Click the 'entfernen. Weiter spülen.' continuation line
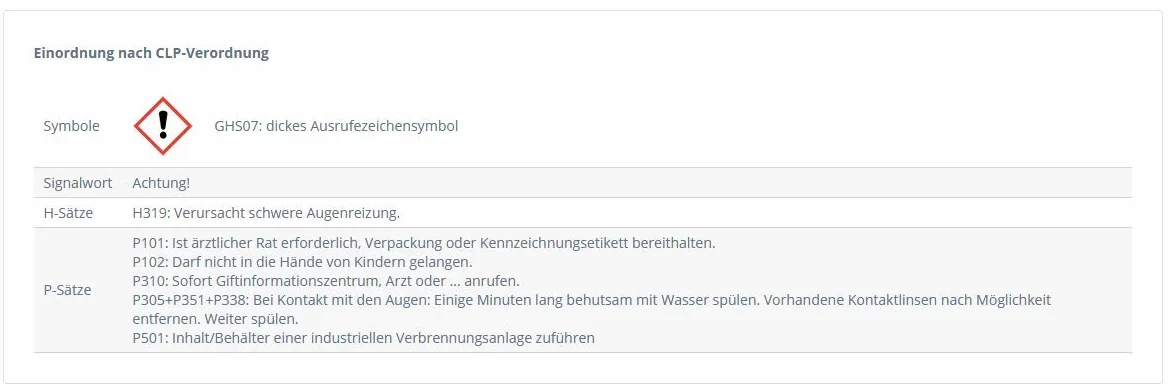This screenshot has height=392, width=1169. click(215, 319)
